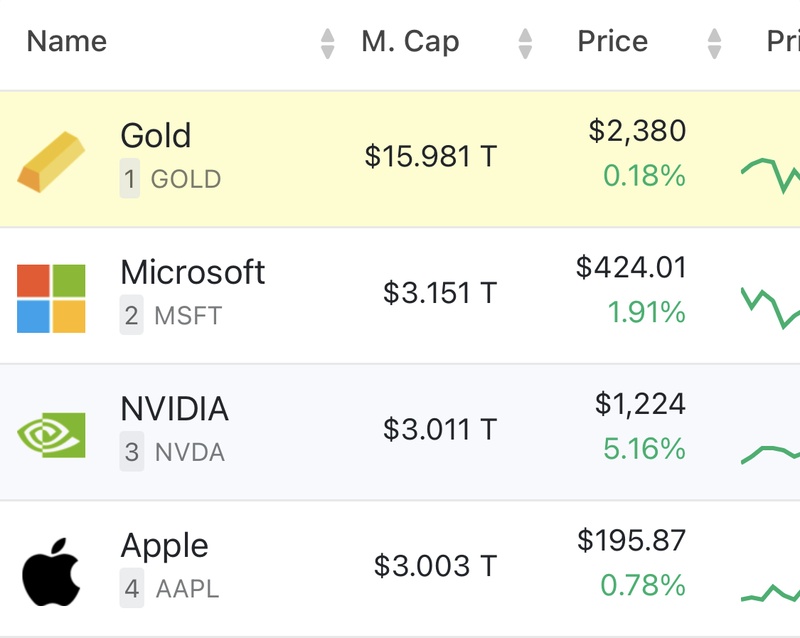
Task: Click the Price column header
Action: 612,42
